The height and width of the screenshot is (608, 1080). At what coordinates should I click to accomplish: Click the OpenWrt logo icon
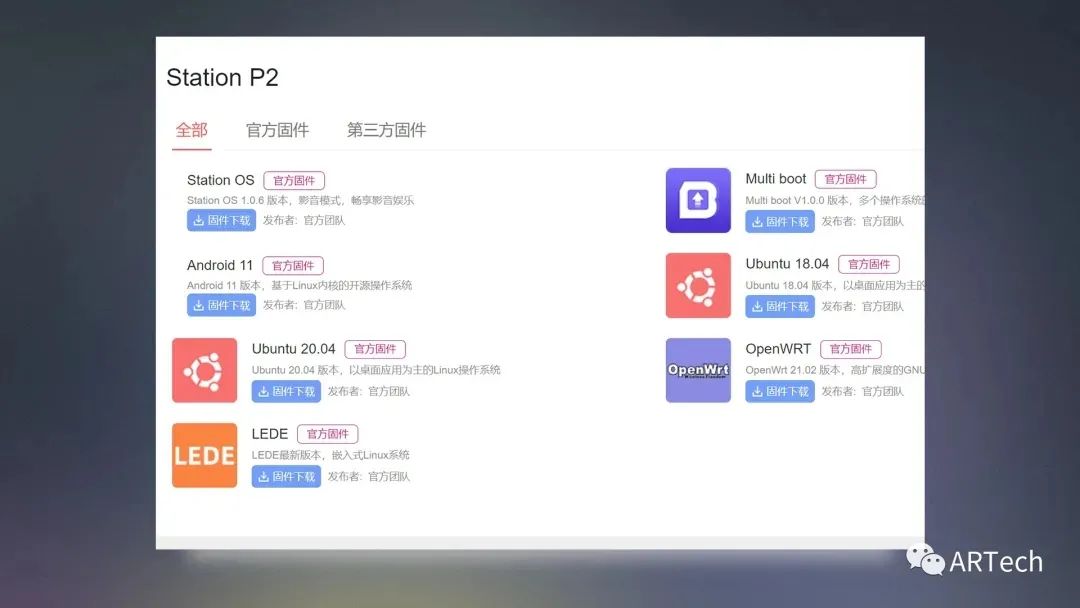pos(698,370)
